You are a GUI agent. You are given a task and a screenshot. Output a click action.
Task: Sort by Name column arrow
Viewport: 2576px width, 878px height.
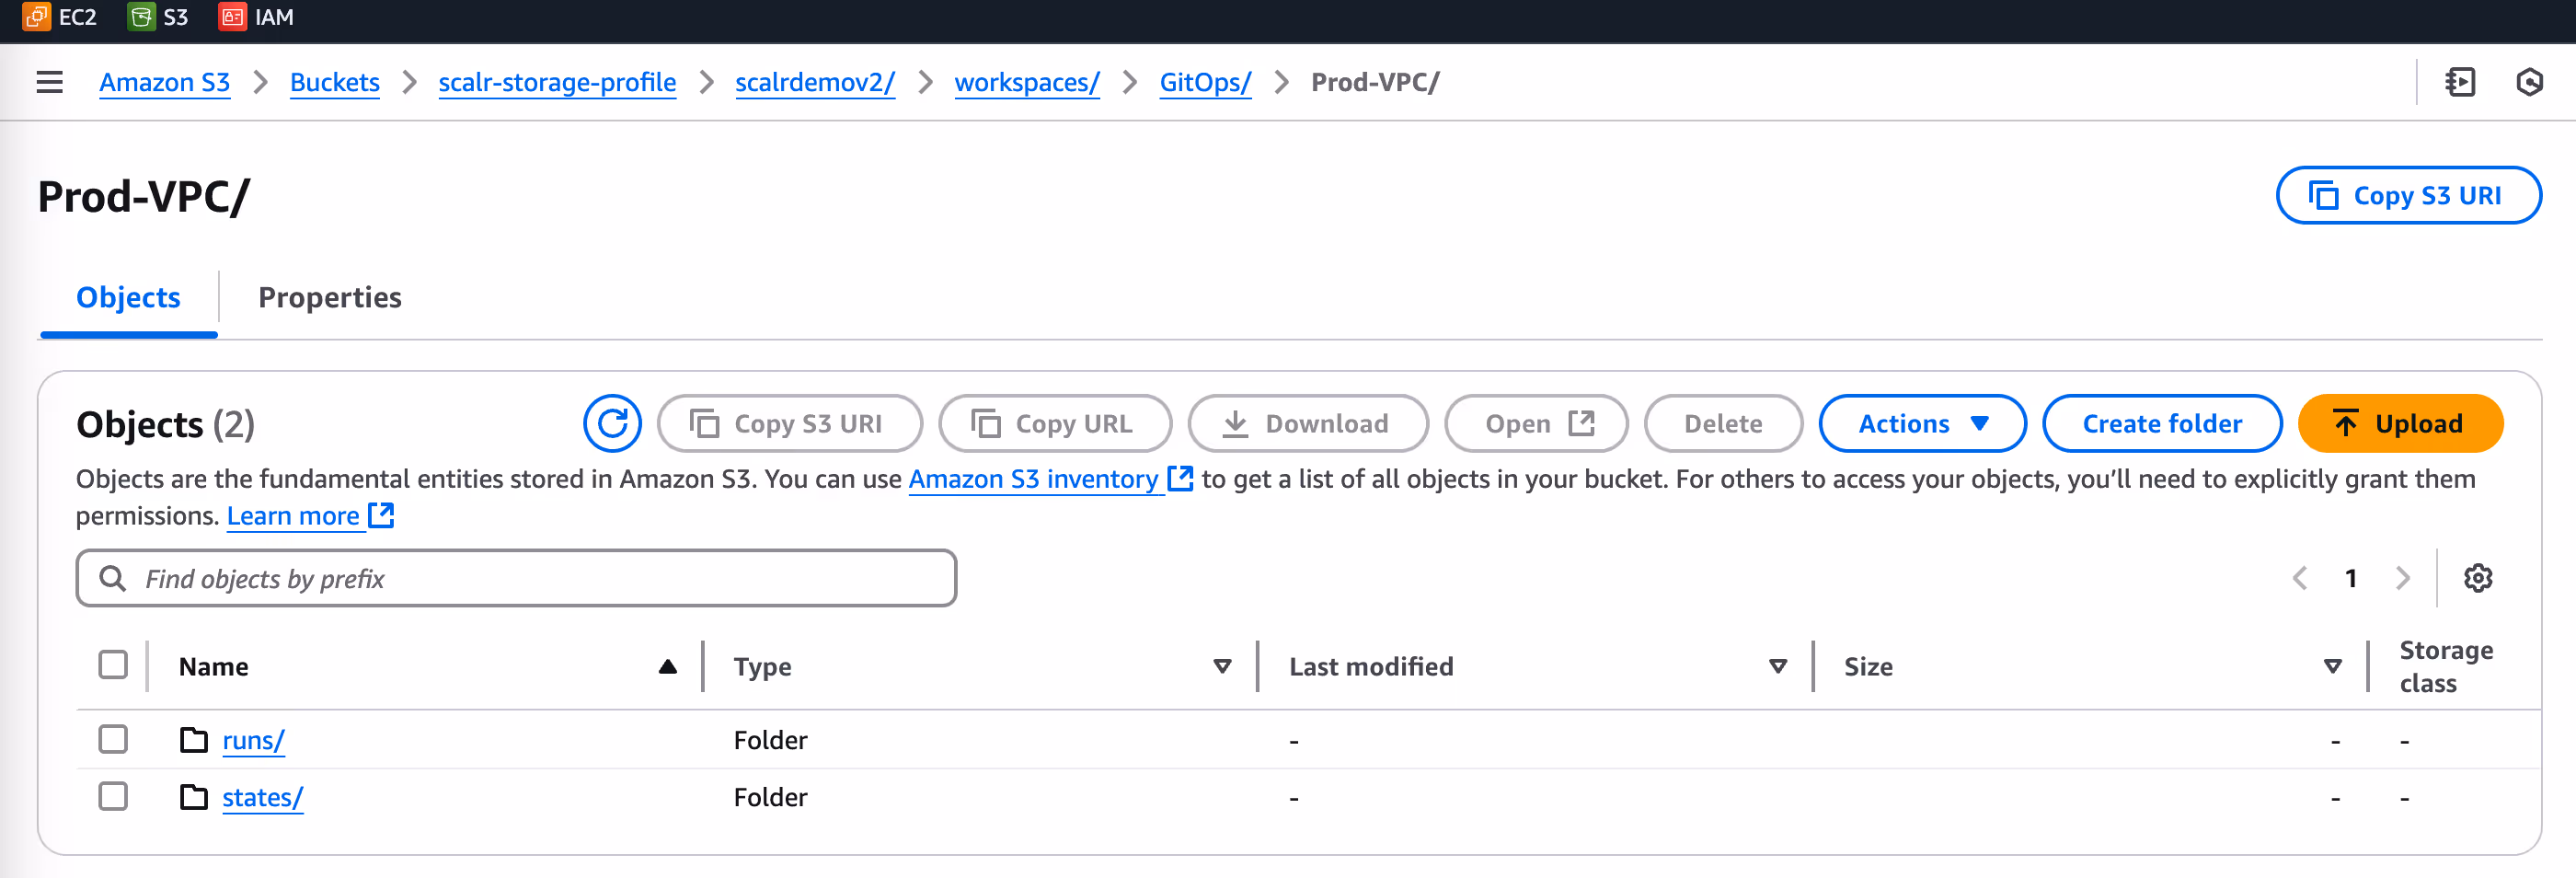(668, 667)
